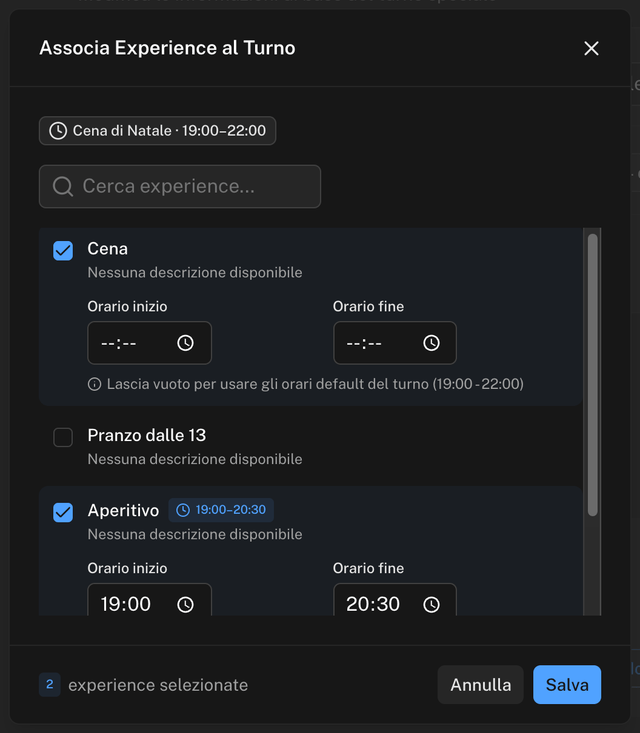This screenshot has width=640, height=733.
Task: Click the experience list scrollbar
Action: pyautogui.click(x=592, y=375)
